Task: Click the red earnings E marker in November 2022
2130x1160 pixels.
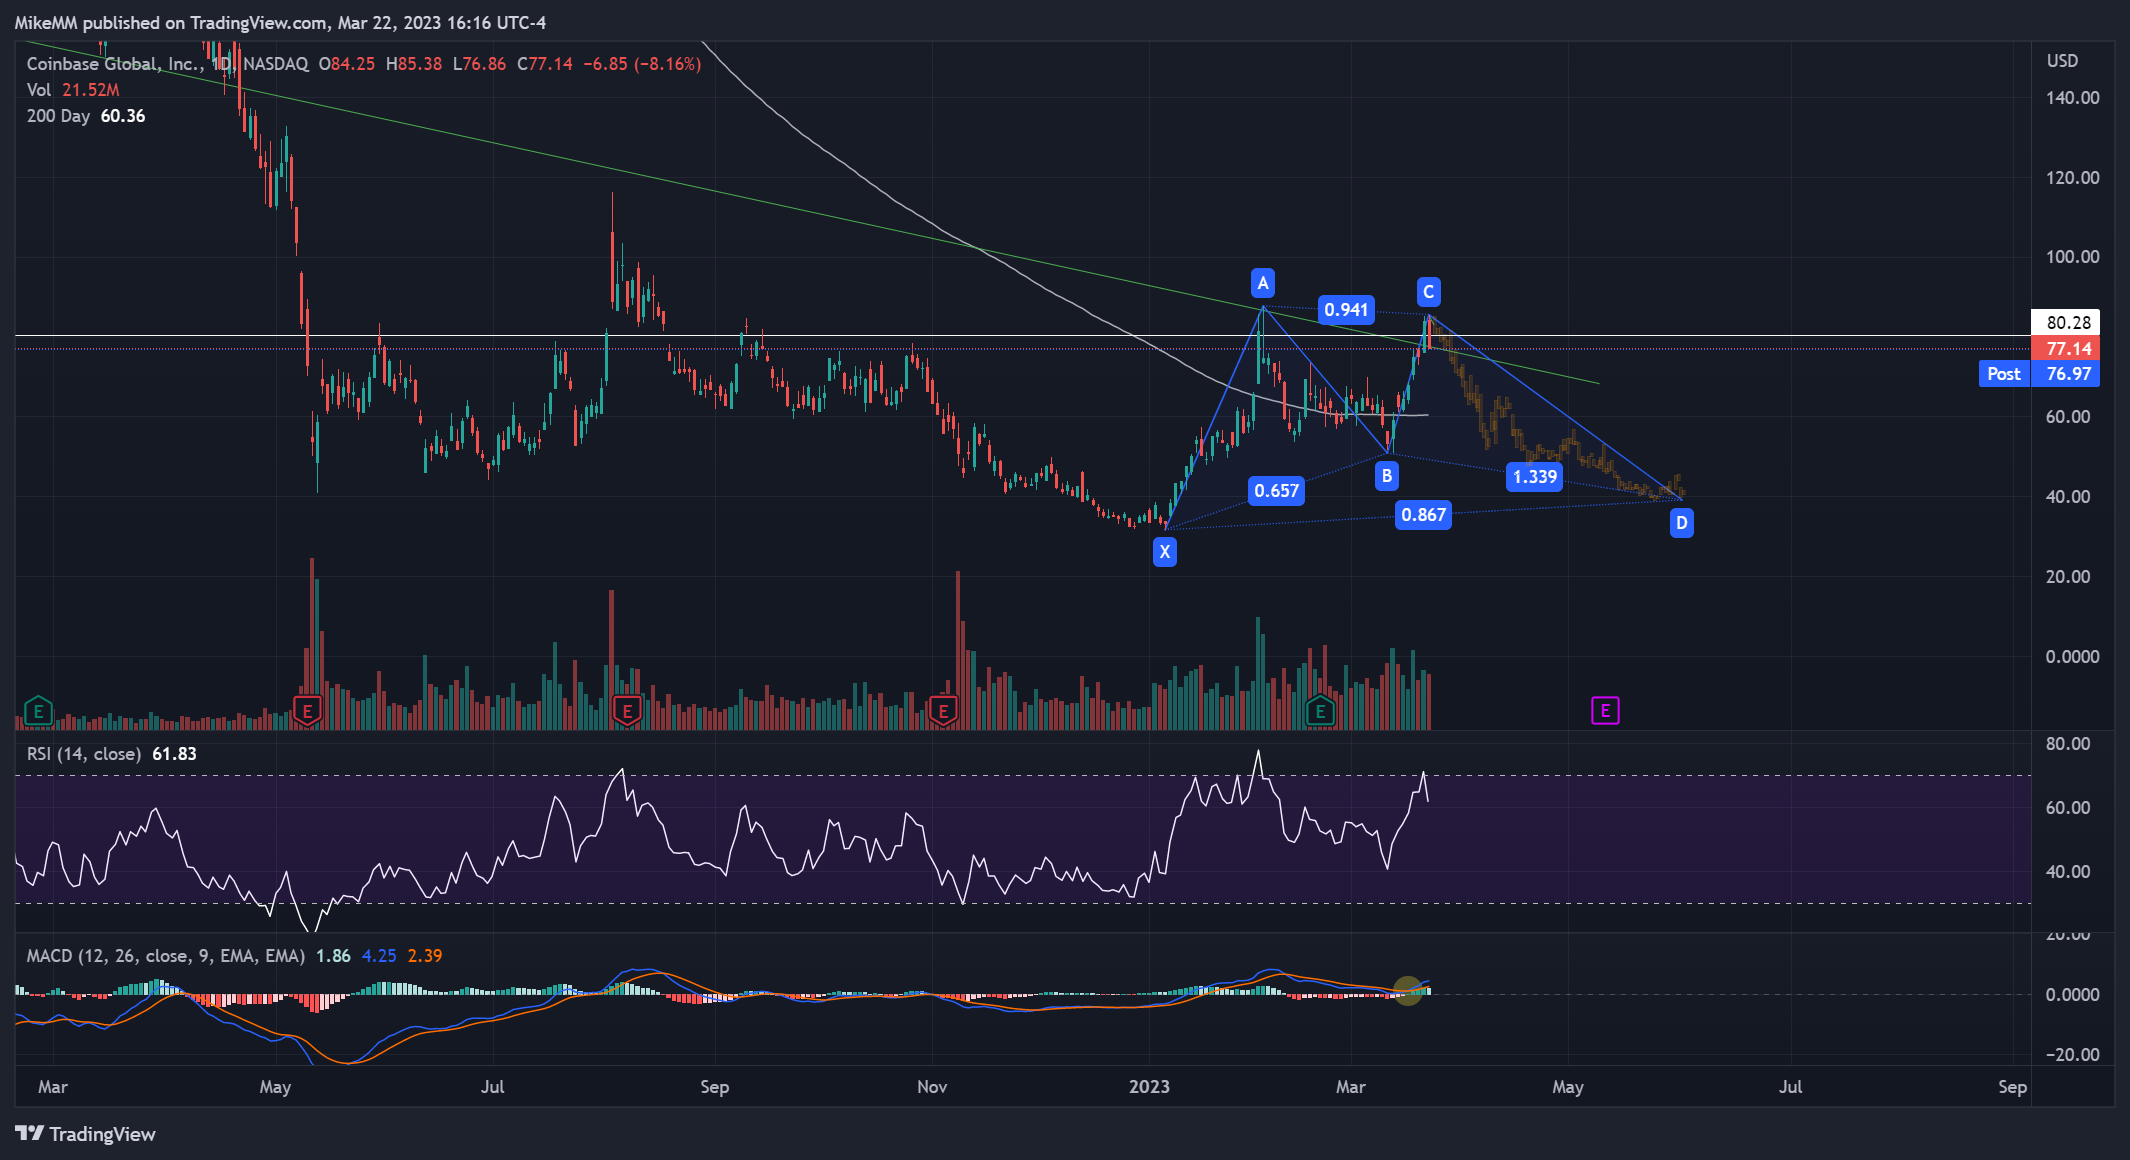Action: click(943, 712)
